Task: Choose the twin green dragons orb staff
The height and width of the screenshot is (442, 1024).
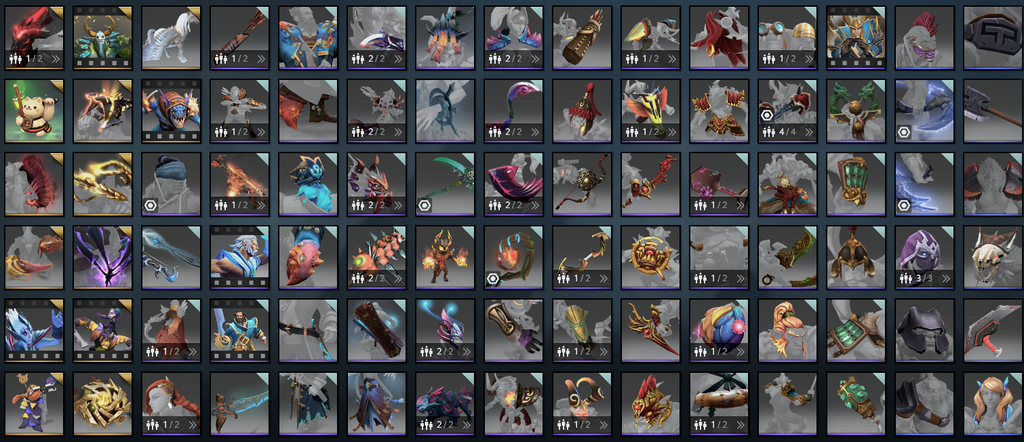Action: pyautogui.click(x=856, y=111)
